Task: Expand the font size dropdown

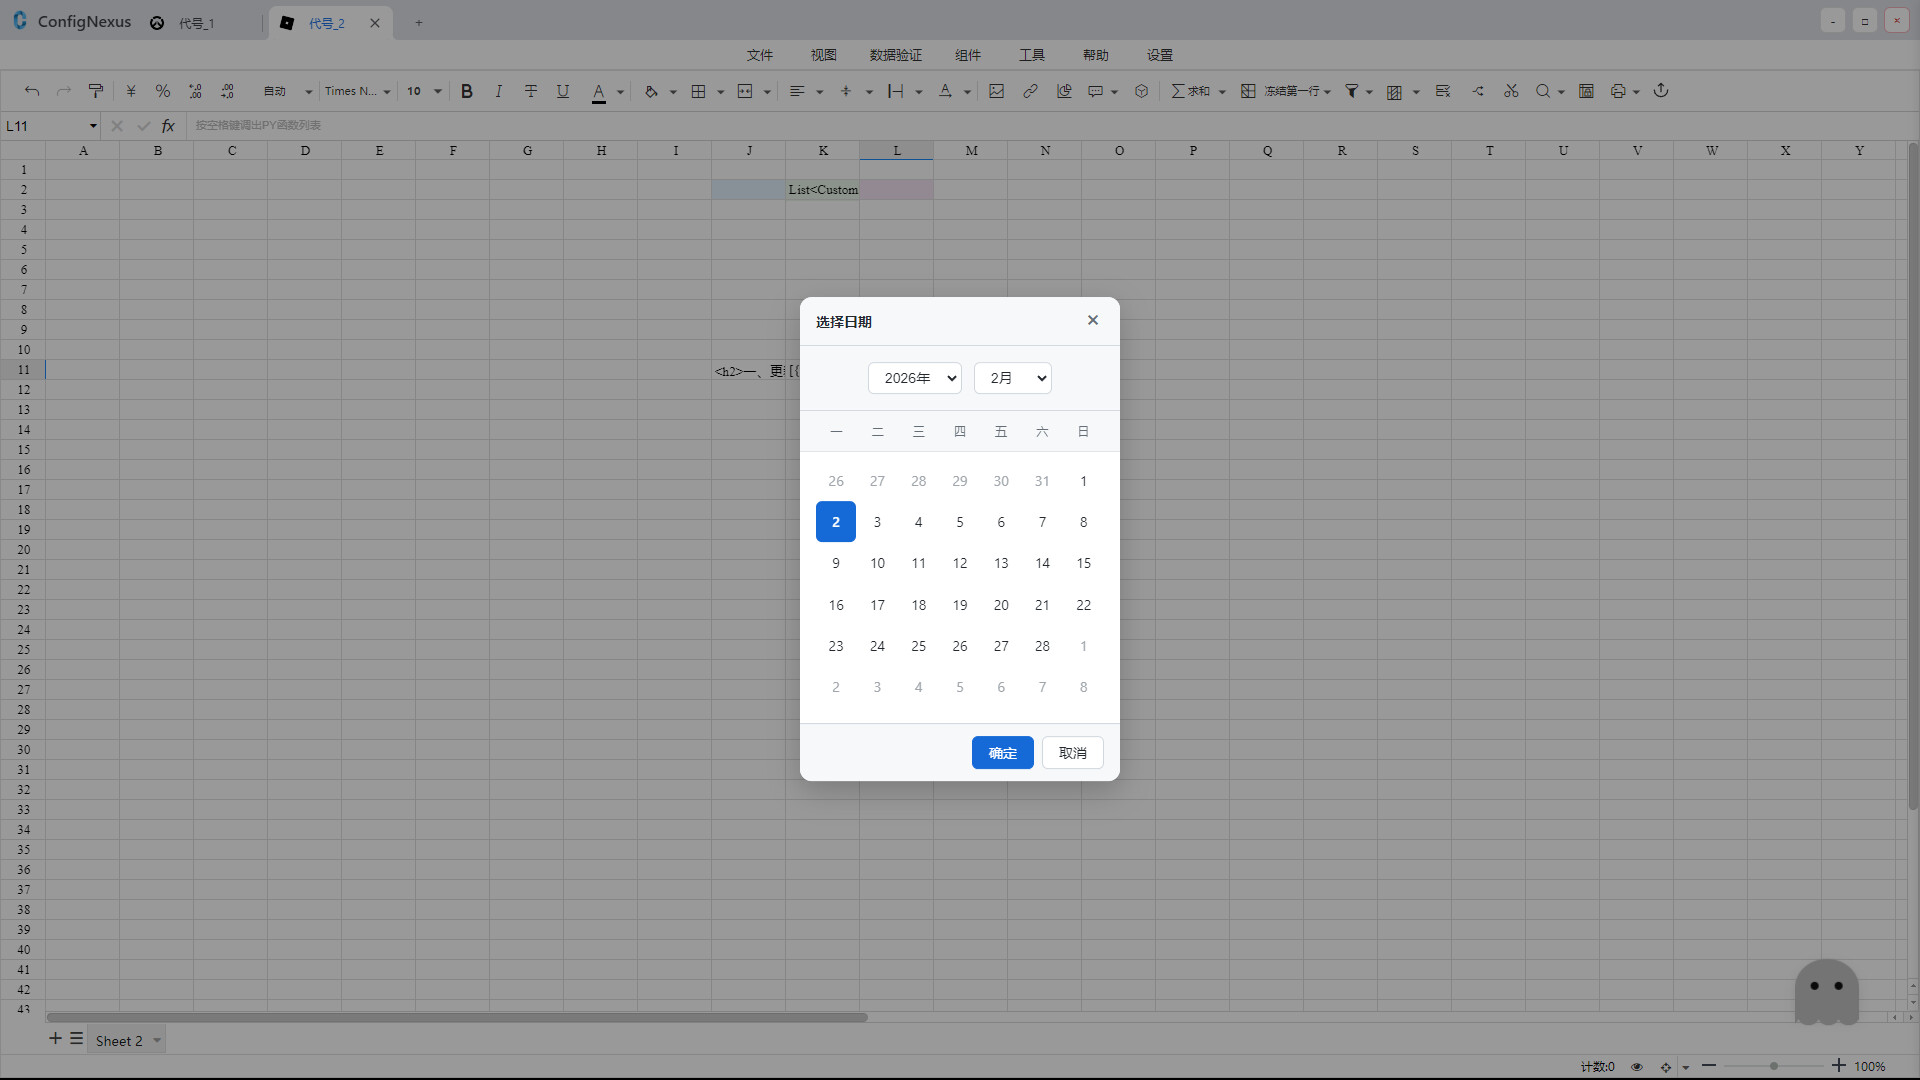Action: coord(437,91)
